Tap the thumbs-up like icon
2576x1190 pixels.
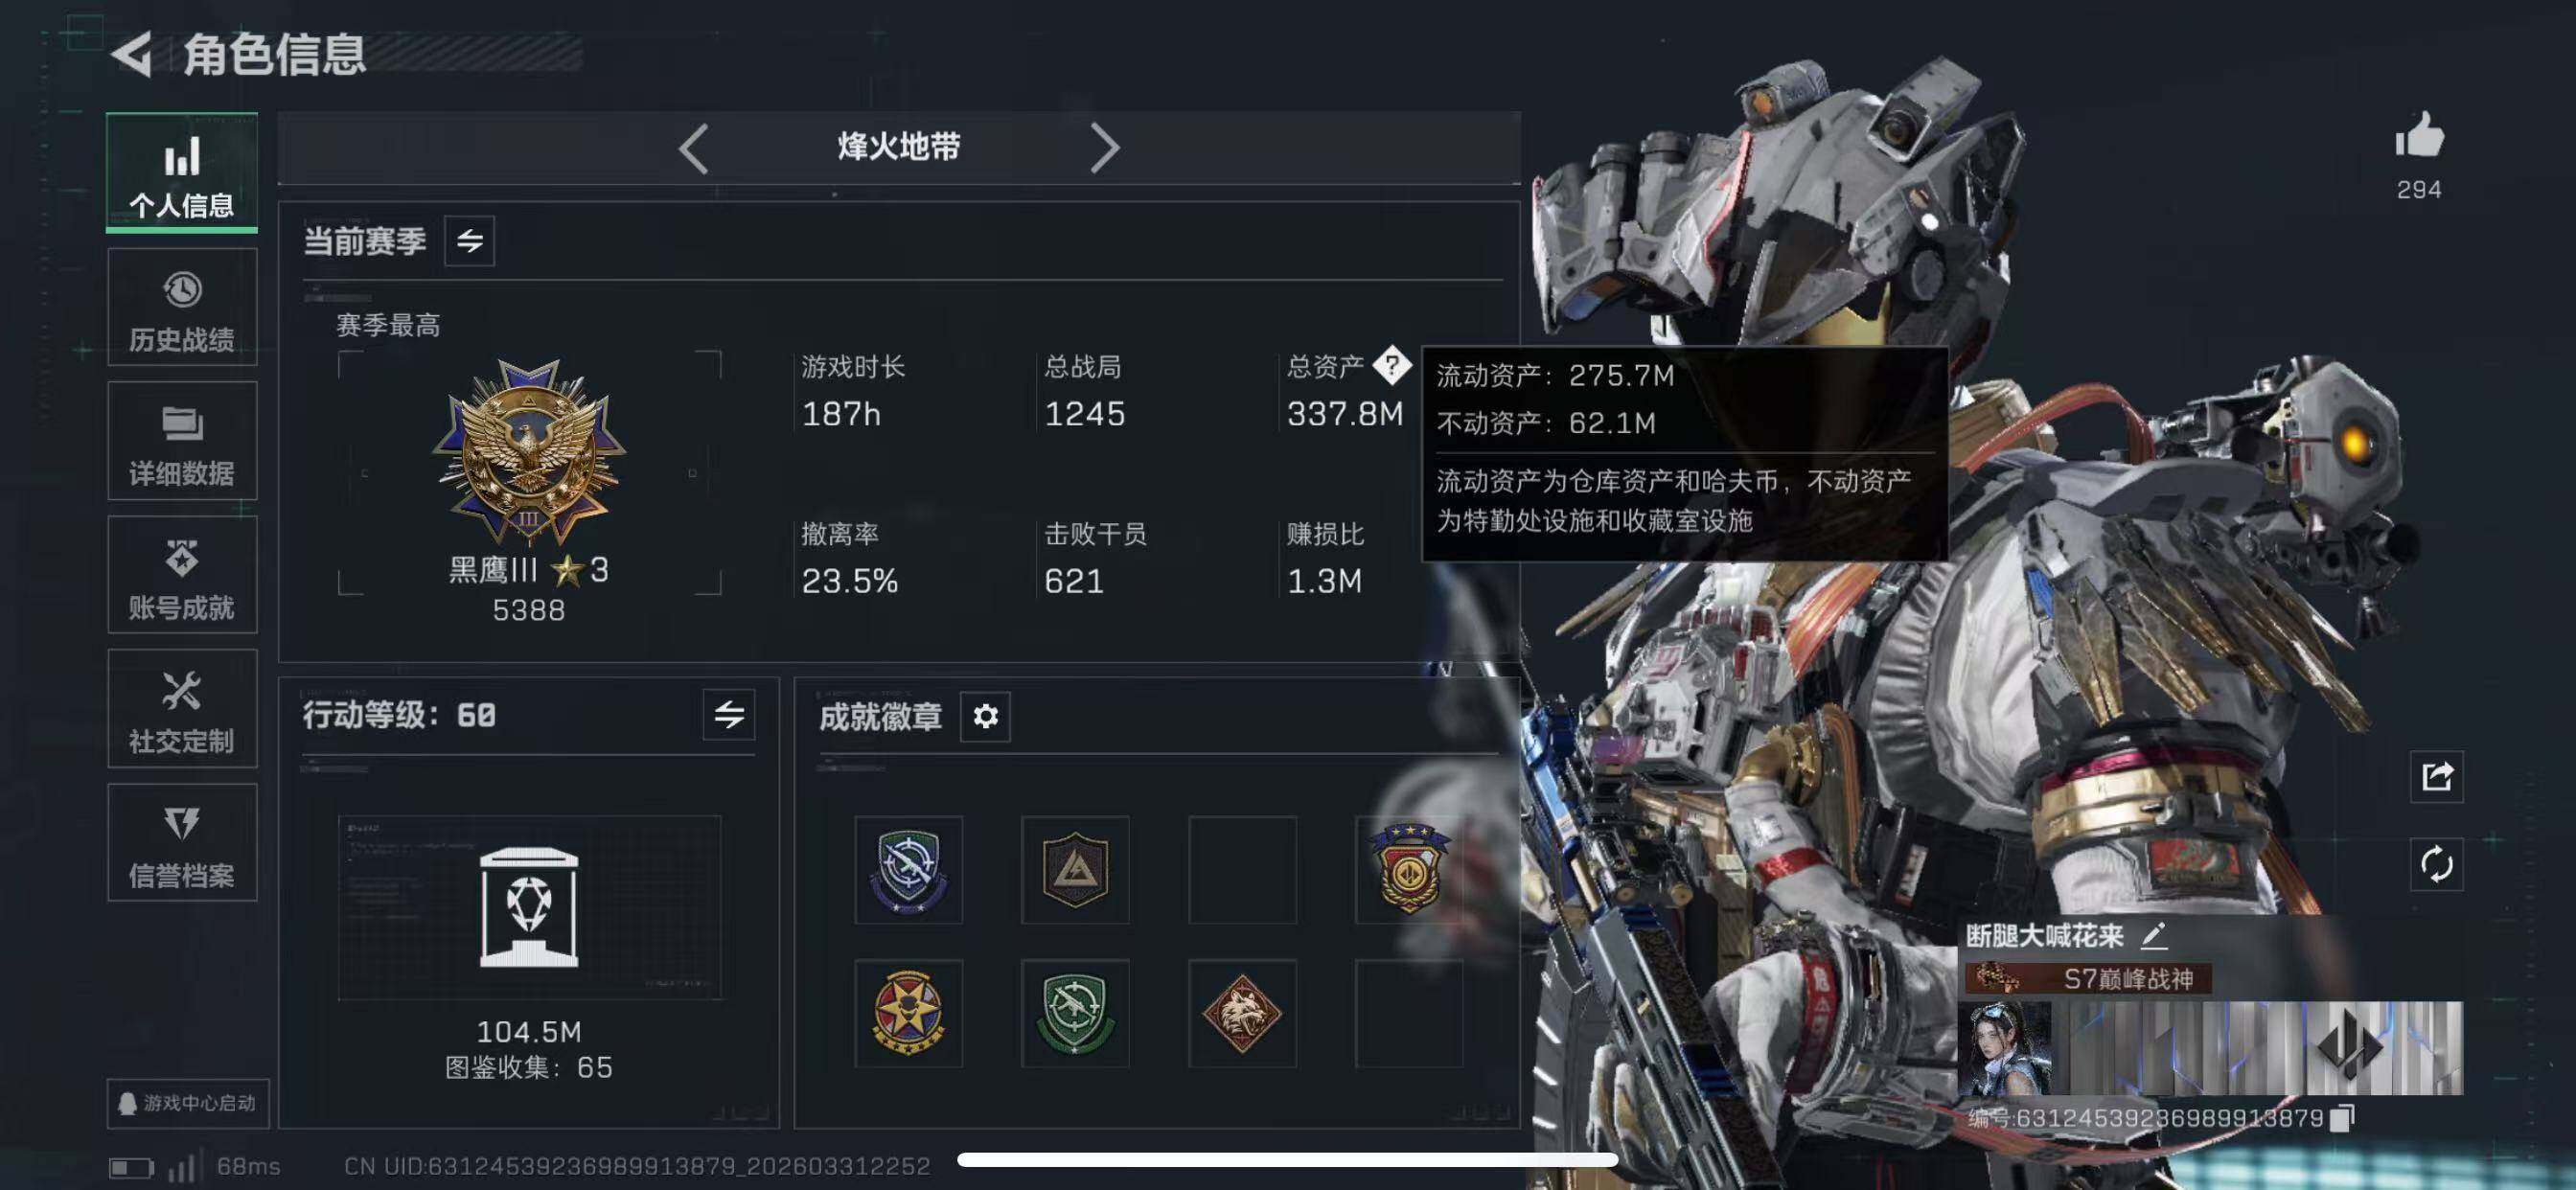pyautogui.click(x=2419, y=135)
